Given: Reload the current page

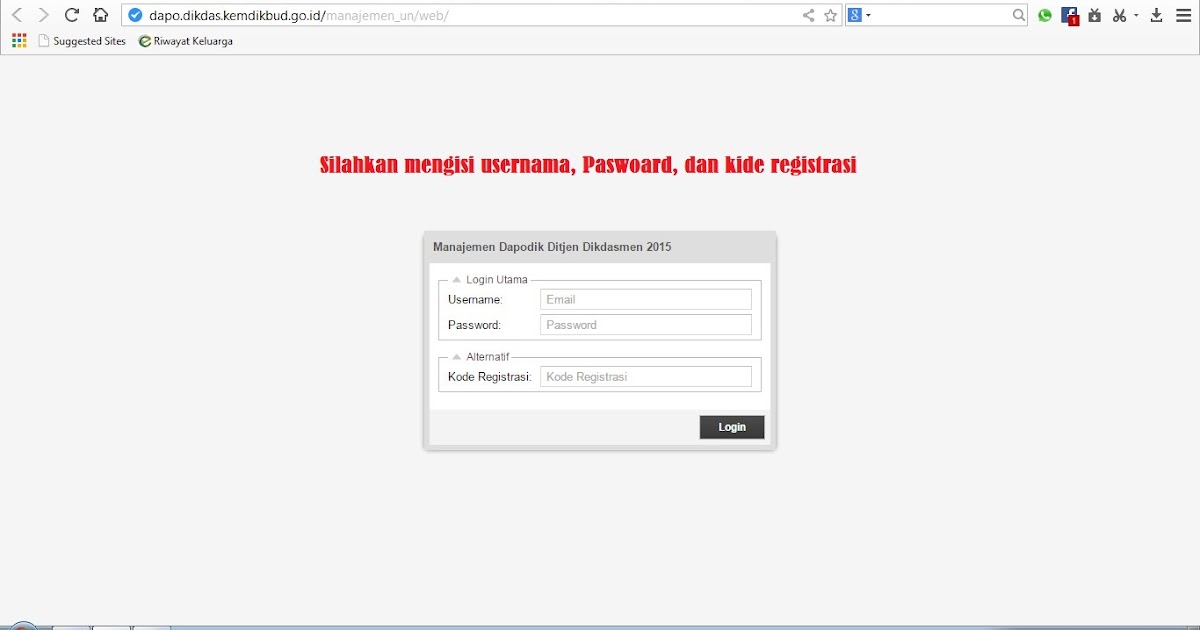Looking at the screenshot, I should (x=71, y=15).
